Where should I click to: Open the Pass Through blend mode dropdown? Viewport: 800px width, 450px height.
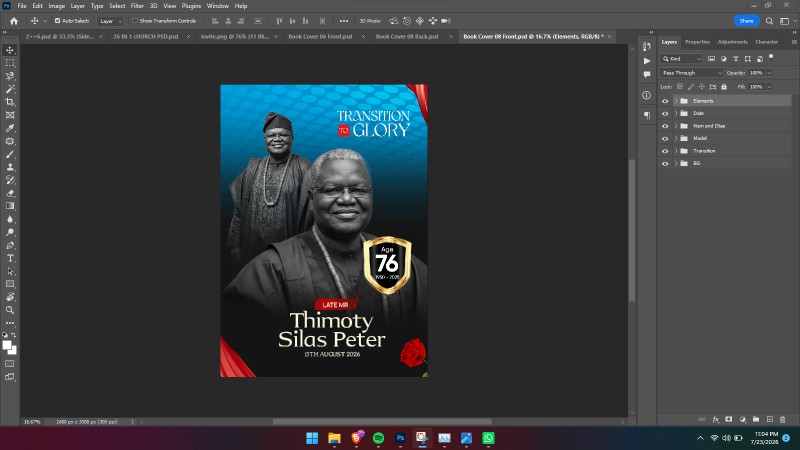point(691,73)
